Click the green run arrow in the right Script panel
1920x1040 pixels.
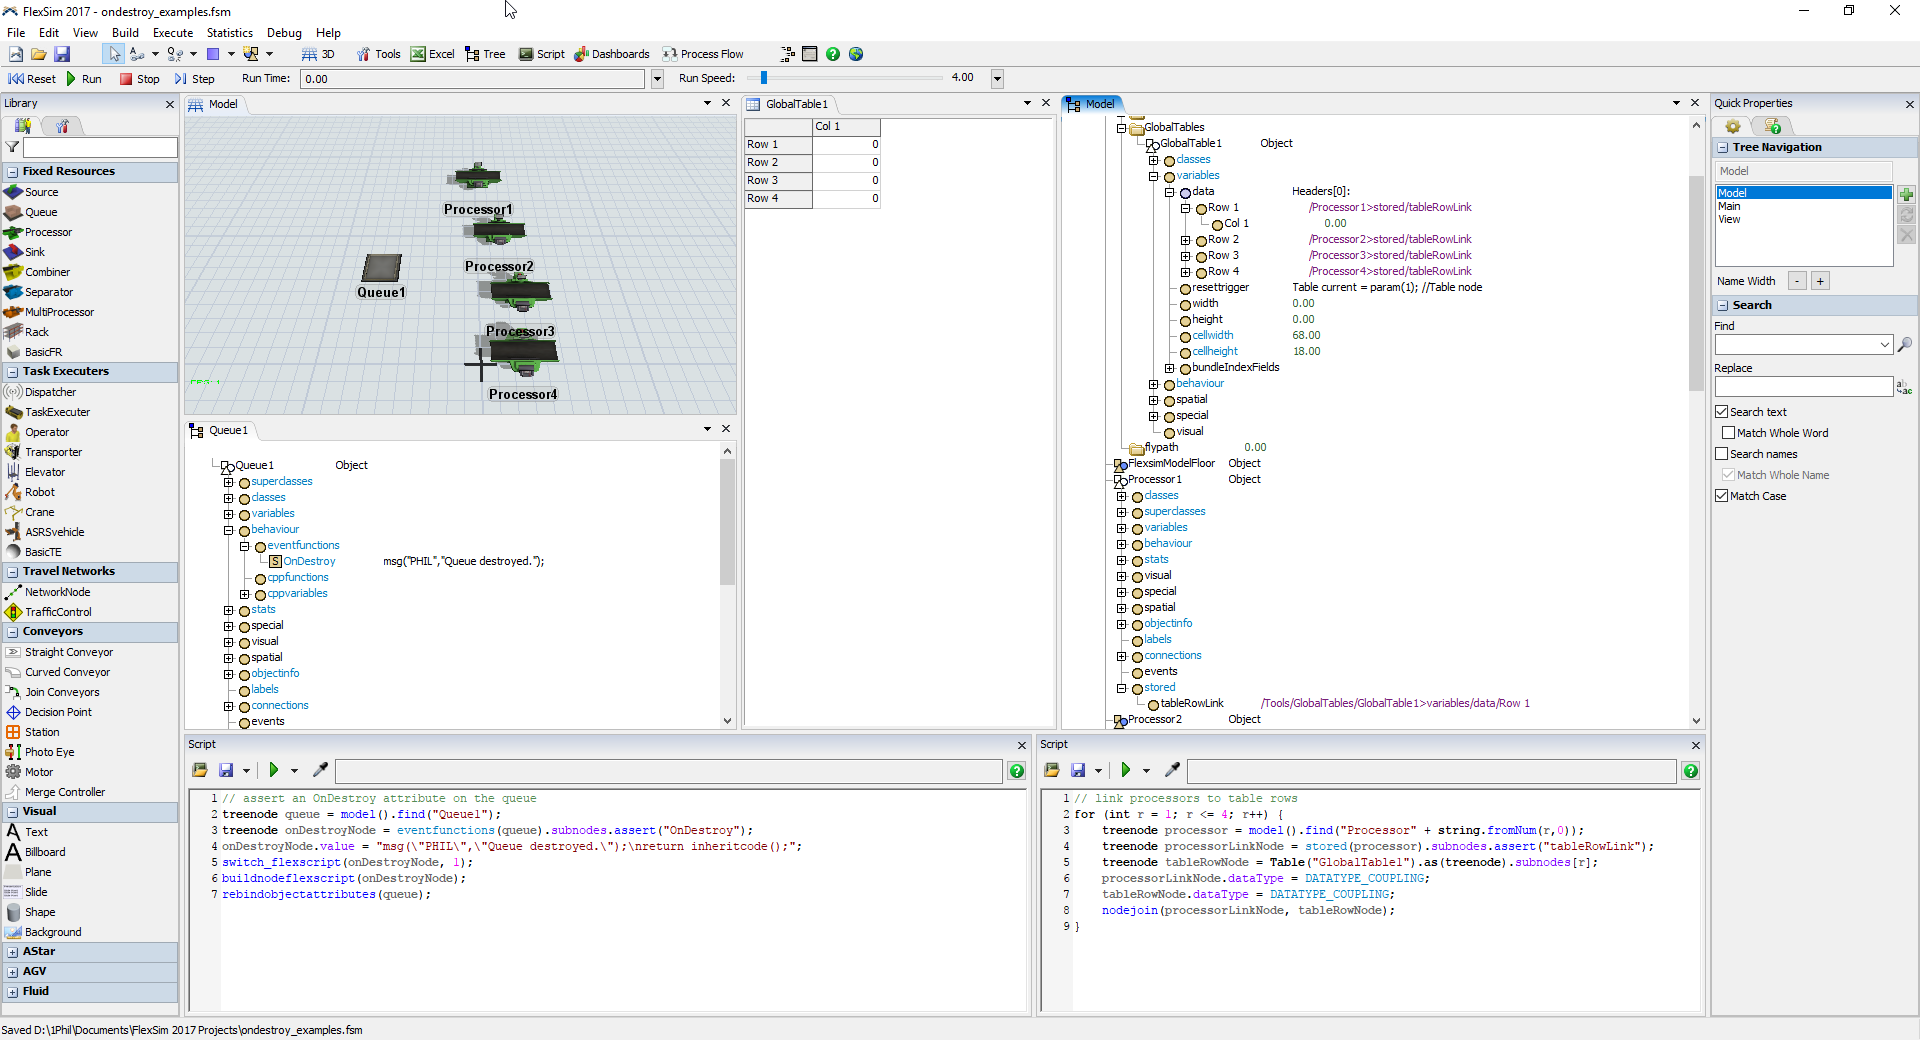pyautogui.click(x=1125, y=770)
